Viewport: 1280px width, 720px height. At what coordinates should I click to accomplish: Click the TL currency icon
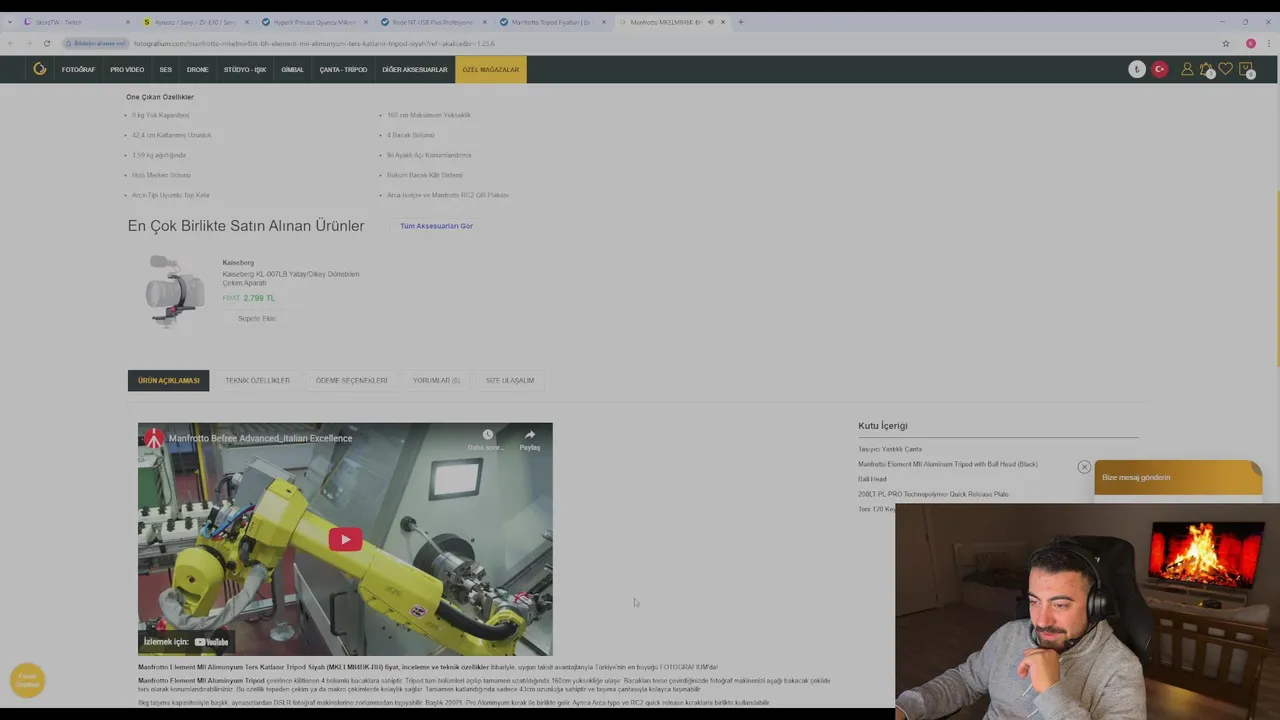pos(1137,69)
